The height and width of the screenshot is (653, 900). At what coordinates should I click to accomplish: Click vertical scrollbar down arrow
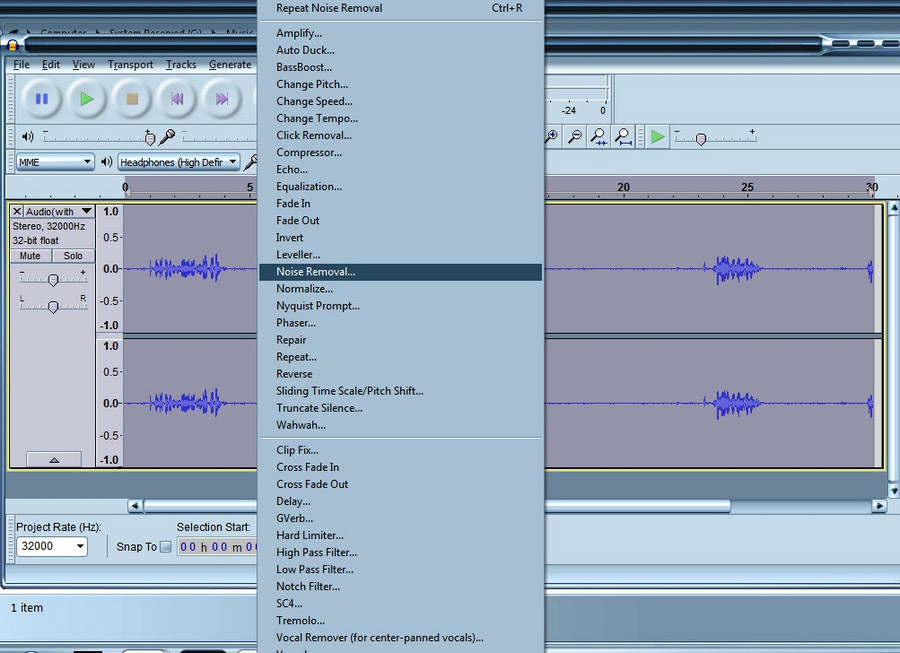click(894, 491)
